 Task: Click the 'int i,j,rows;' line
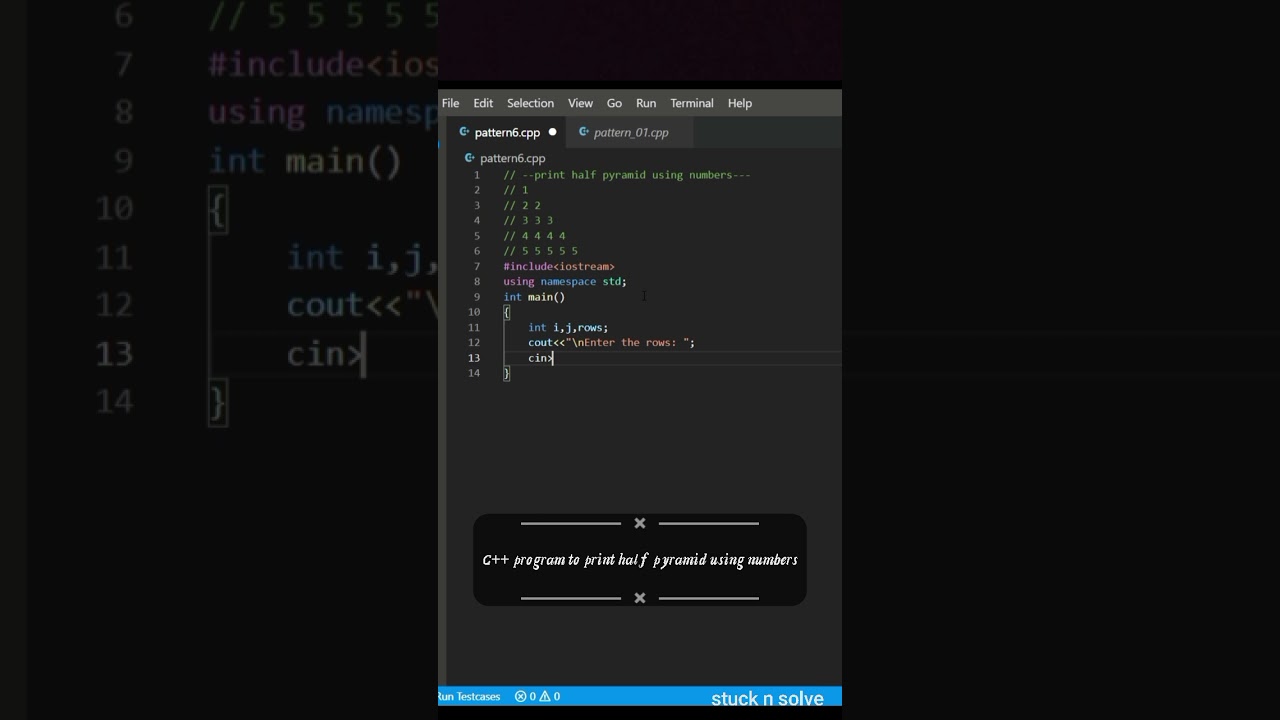click(x=568, y=327)
